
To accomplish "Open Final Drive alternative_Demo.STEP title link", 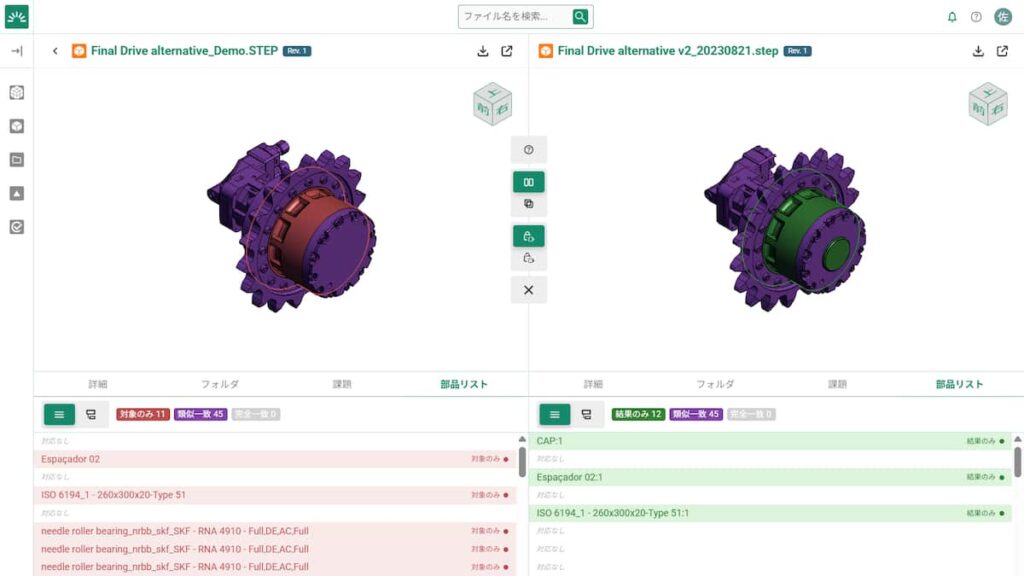I will tap(184, 51).
